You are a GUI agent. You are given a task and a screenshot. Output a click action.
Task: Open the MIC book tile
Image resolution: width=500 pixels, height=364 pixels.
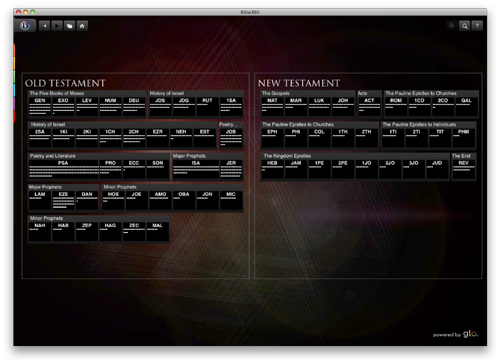tap(231, 200)
